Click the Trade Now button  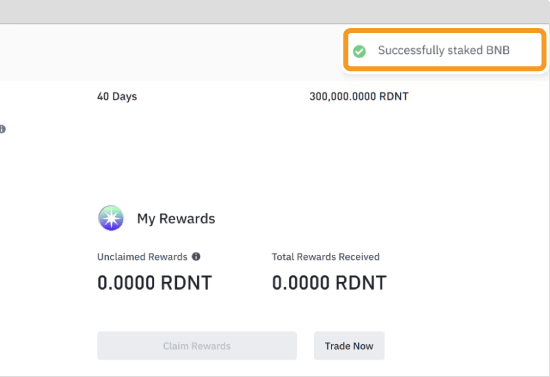point(349,346)
